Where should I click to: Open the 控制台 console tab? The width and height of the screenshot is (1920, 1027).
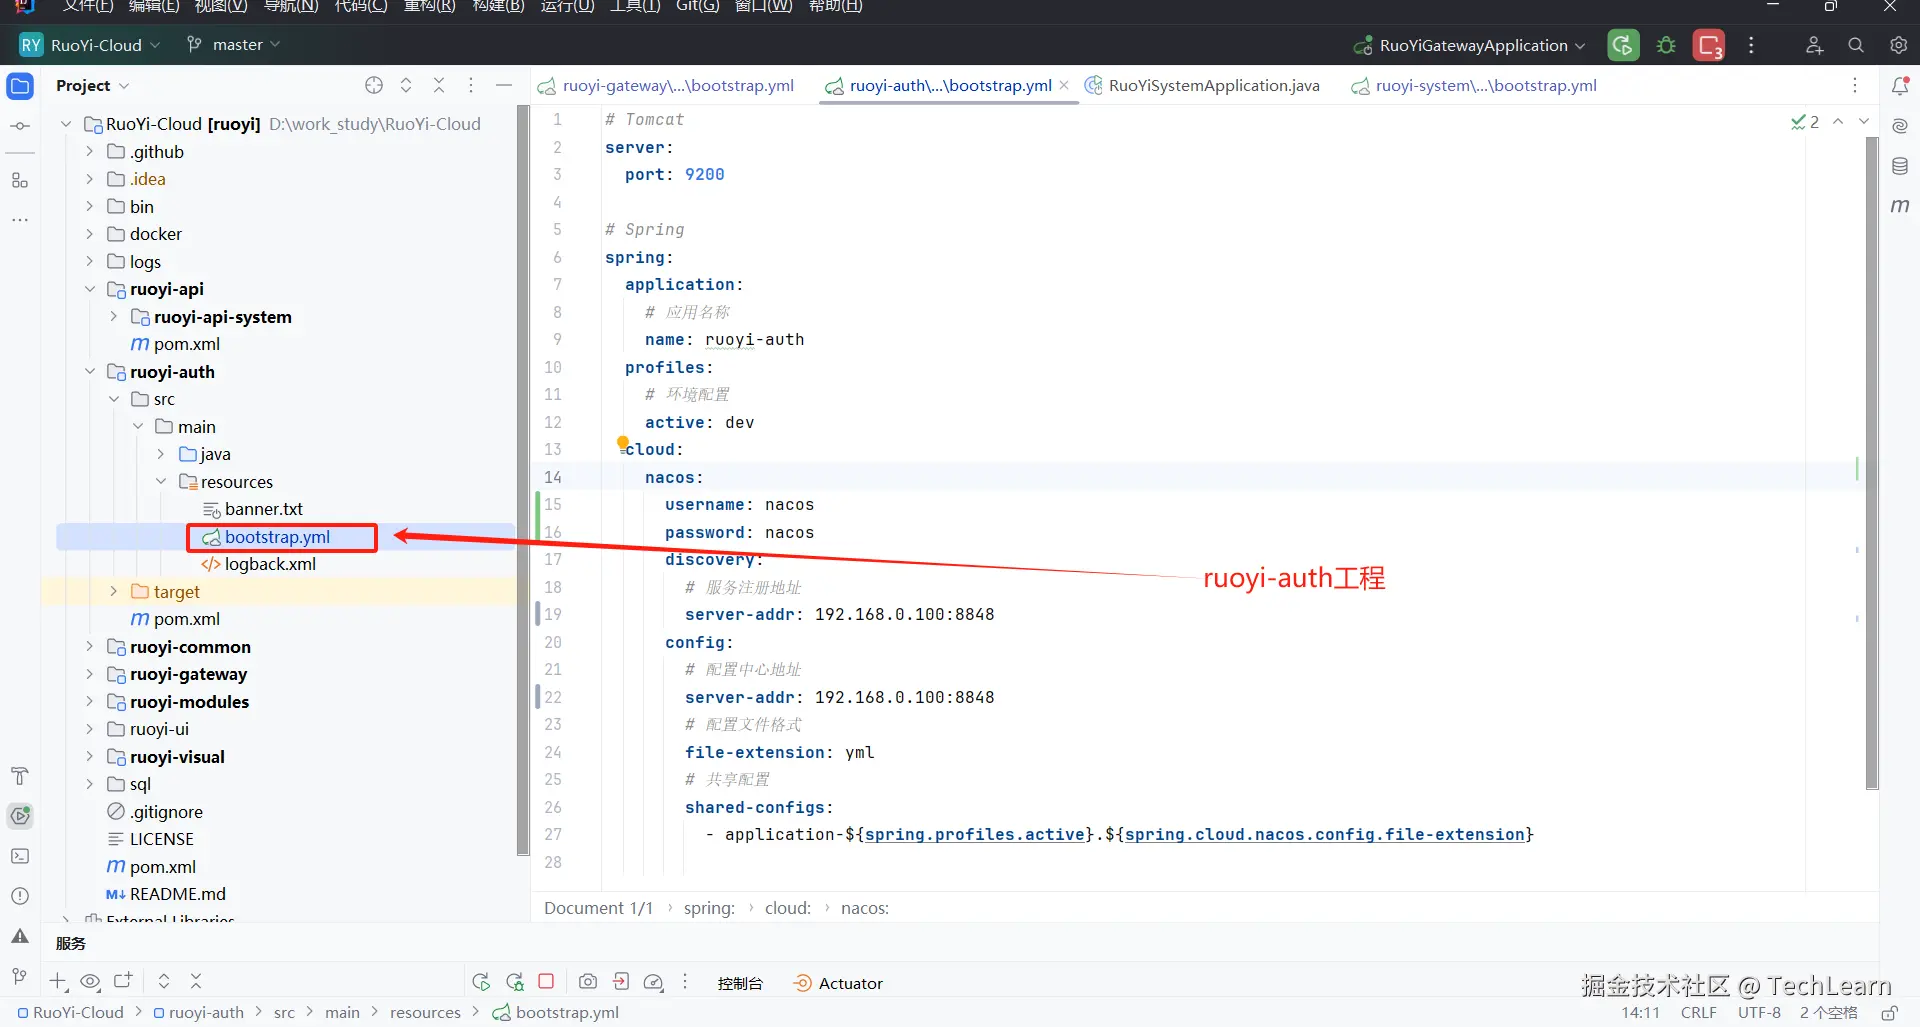tap(740, 983)
